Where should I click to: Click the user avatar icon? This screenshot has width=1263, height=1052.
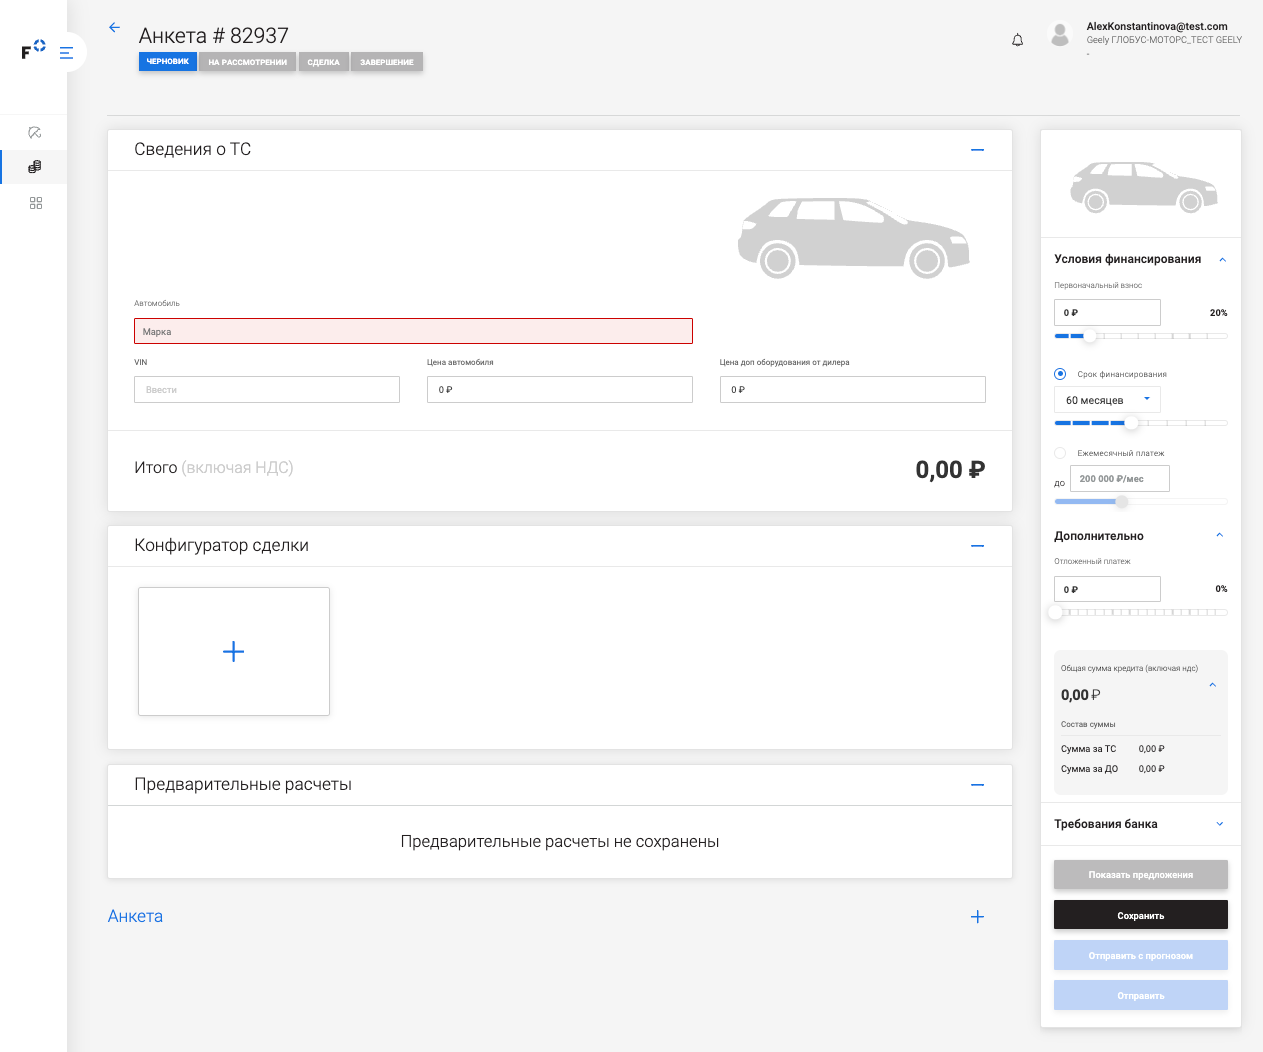(1060, 35)
